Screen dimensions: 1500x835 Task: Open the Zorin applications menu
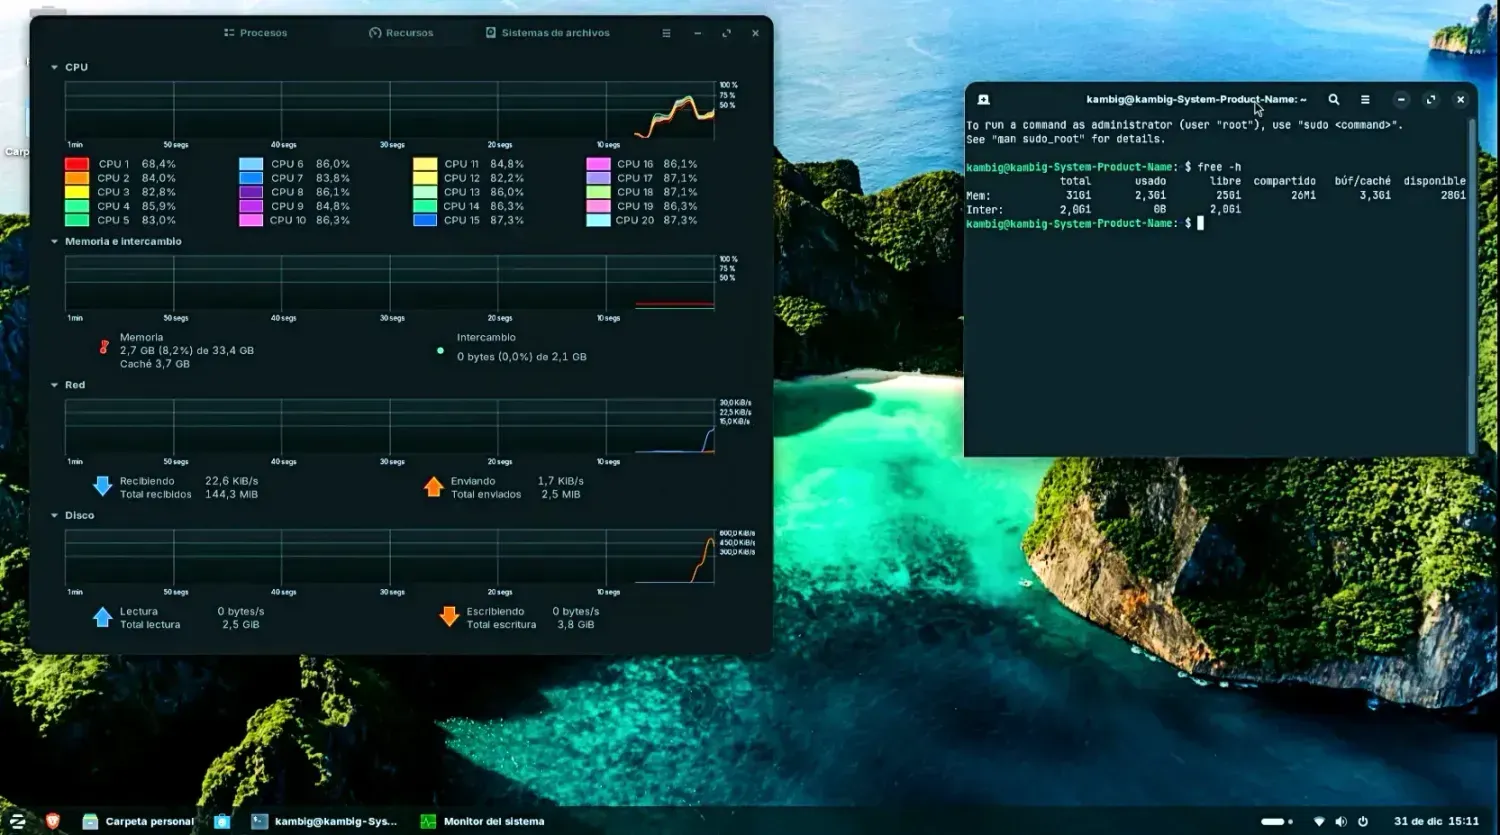[x=19, y=820]
